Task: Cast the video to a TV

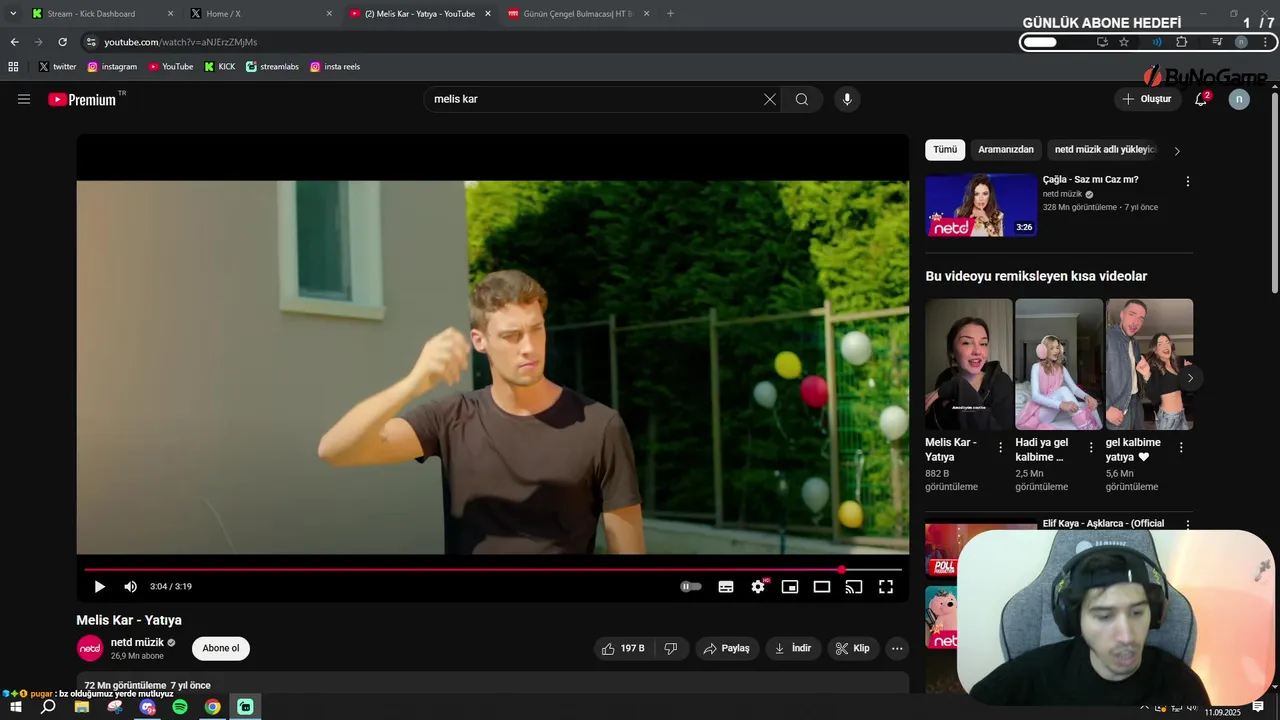Action: click(x=854, y=587)
